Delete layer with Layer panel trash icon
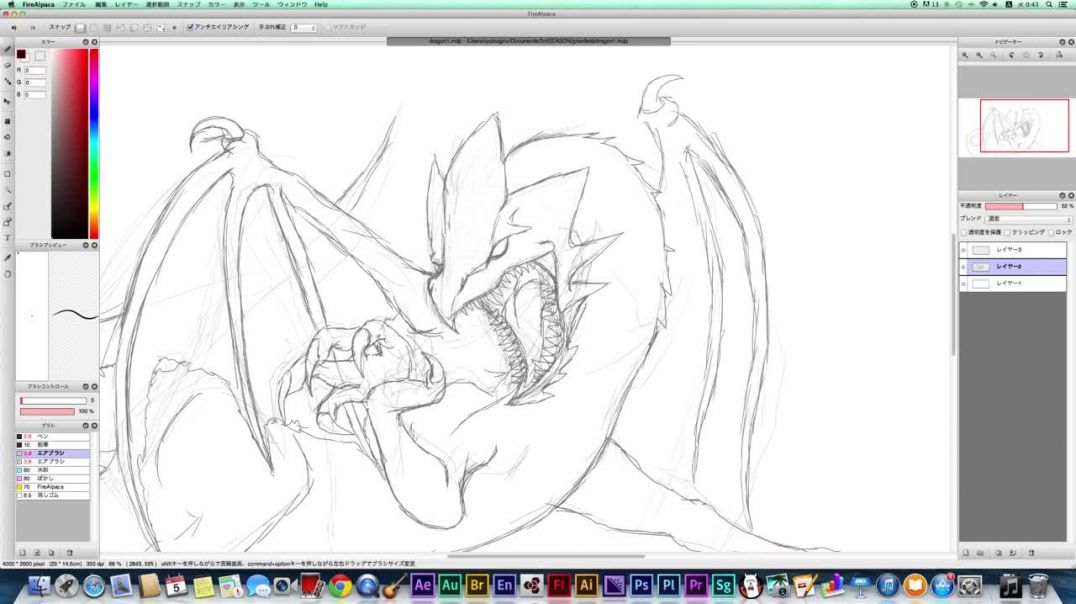 coord(1031,553)
